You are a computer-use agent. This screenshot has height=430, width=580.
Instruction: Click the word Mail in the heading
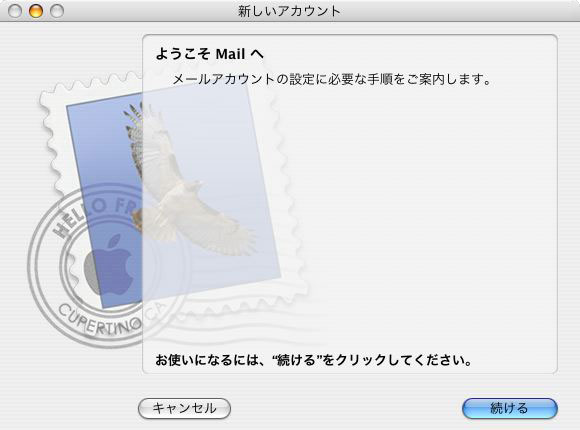point(230,54)
